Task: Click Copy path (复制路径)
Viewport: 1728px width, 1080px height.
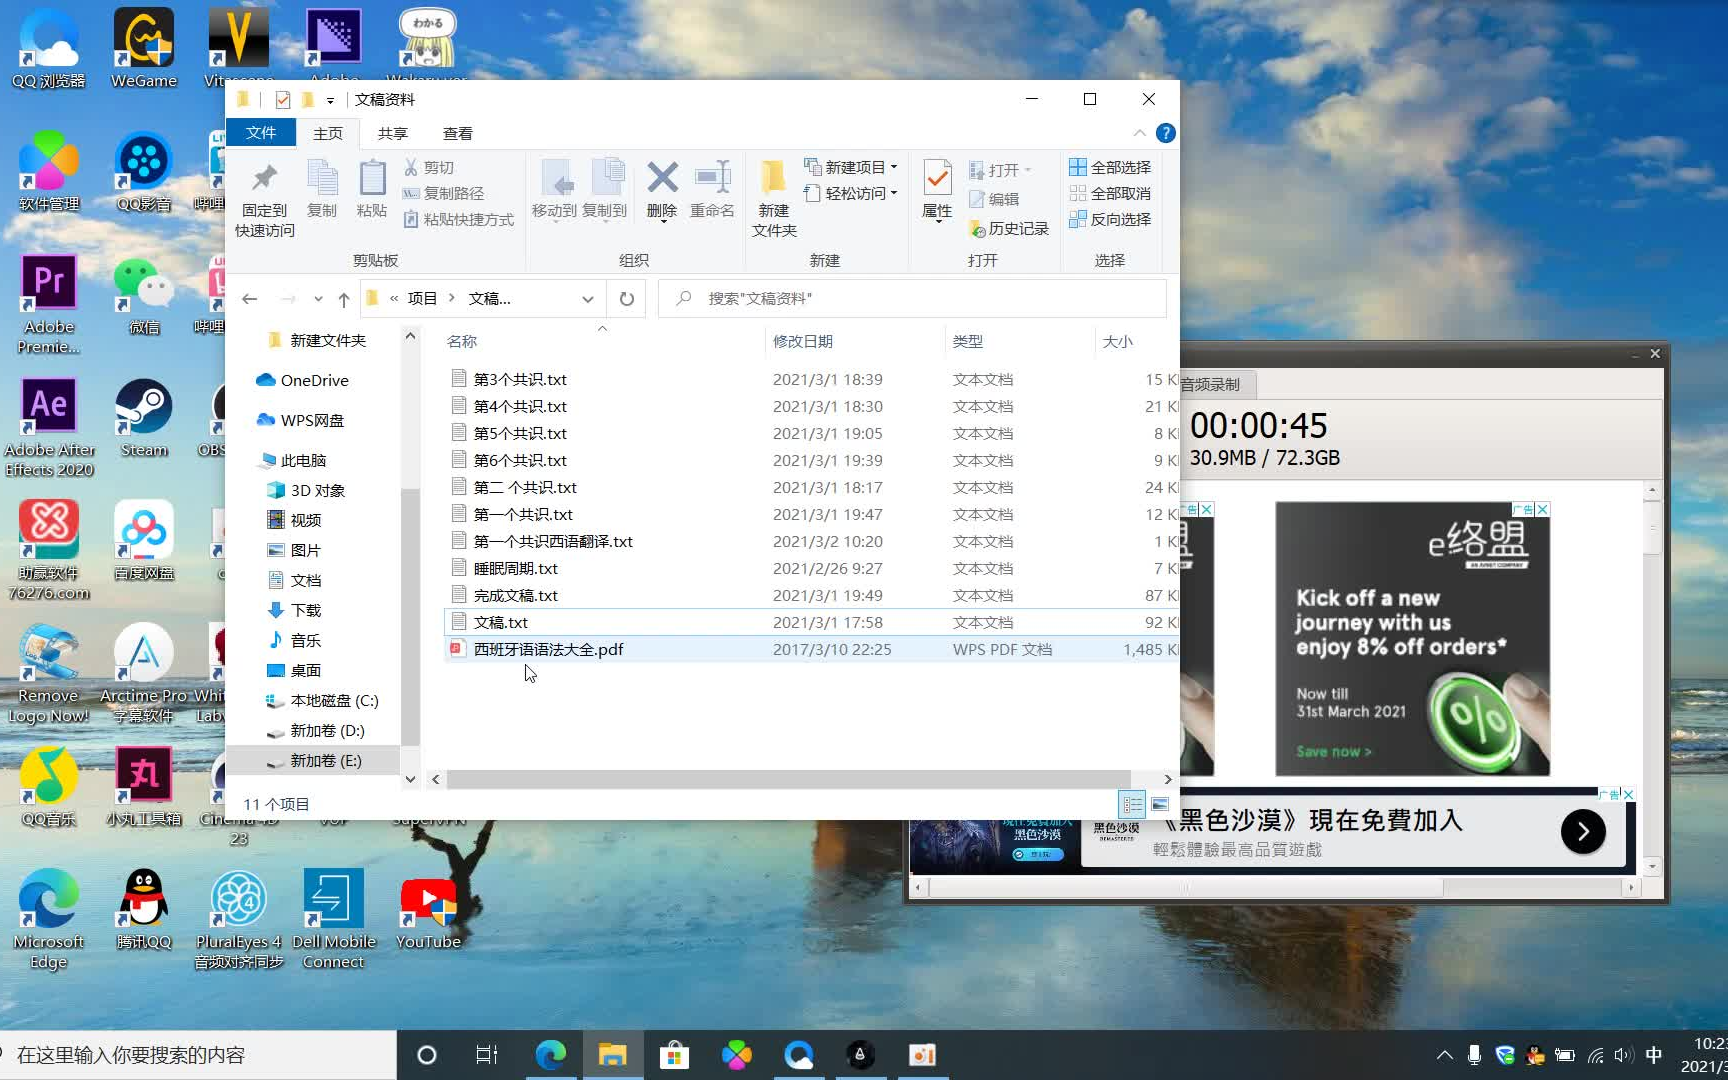Action: pos(443,193)
